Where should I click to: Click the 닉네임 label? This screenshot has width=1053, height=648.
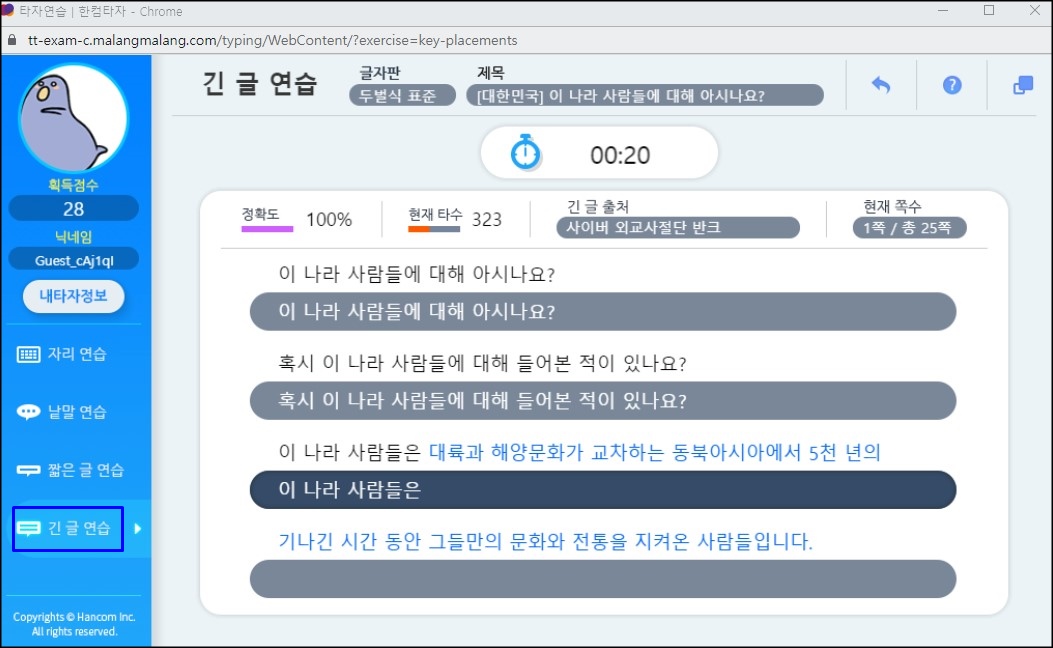(73, 236)
